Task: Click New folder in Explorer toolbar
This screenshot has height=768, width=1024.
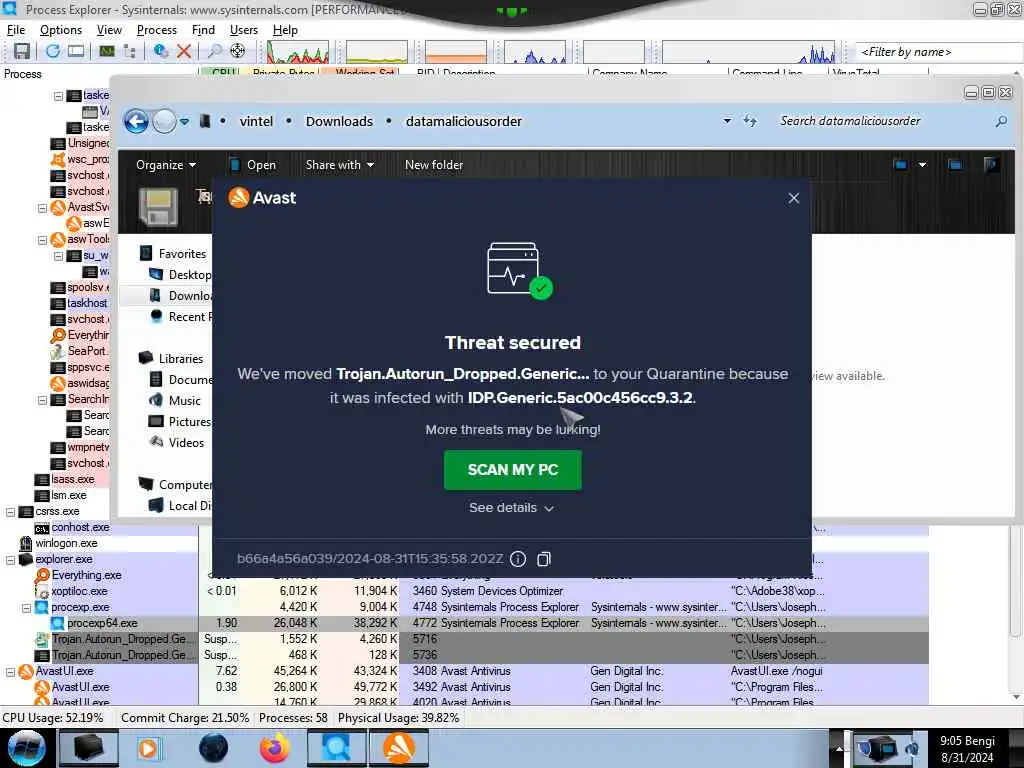Action: (x=434, y=165)
